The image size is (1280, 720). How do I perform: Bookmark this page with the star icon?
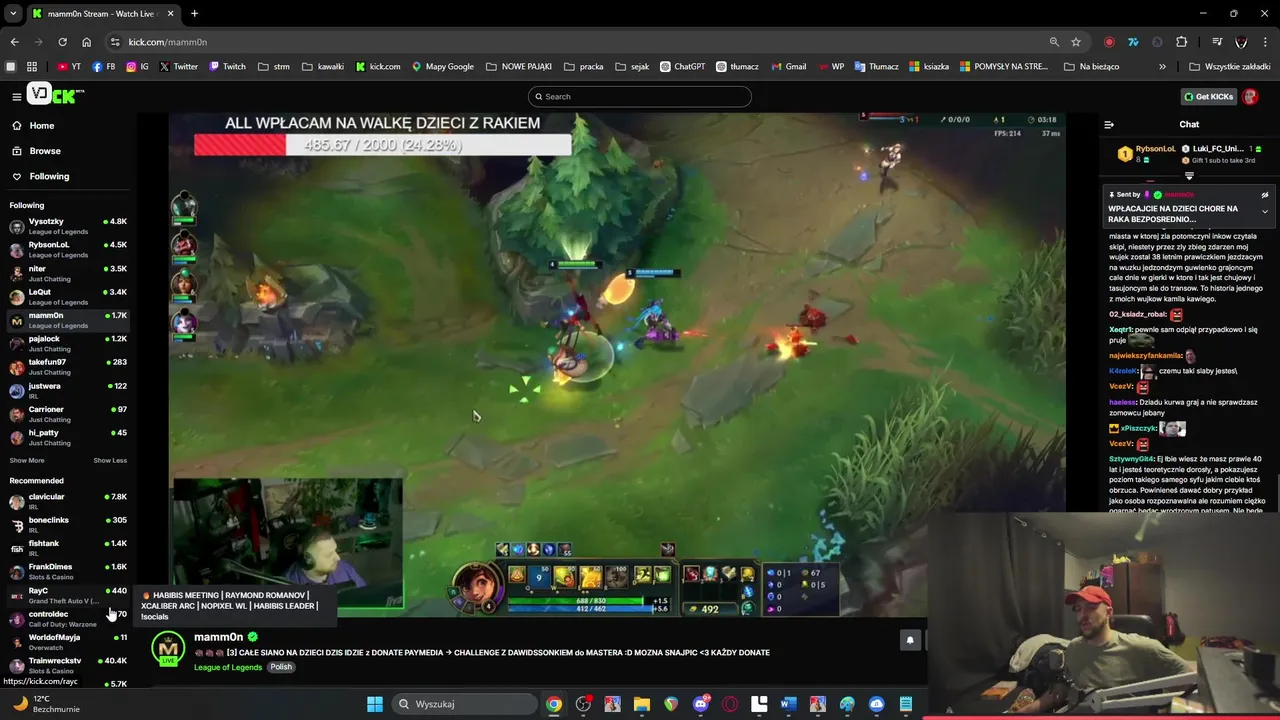click(x=1076, y=42)
